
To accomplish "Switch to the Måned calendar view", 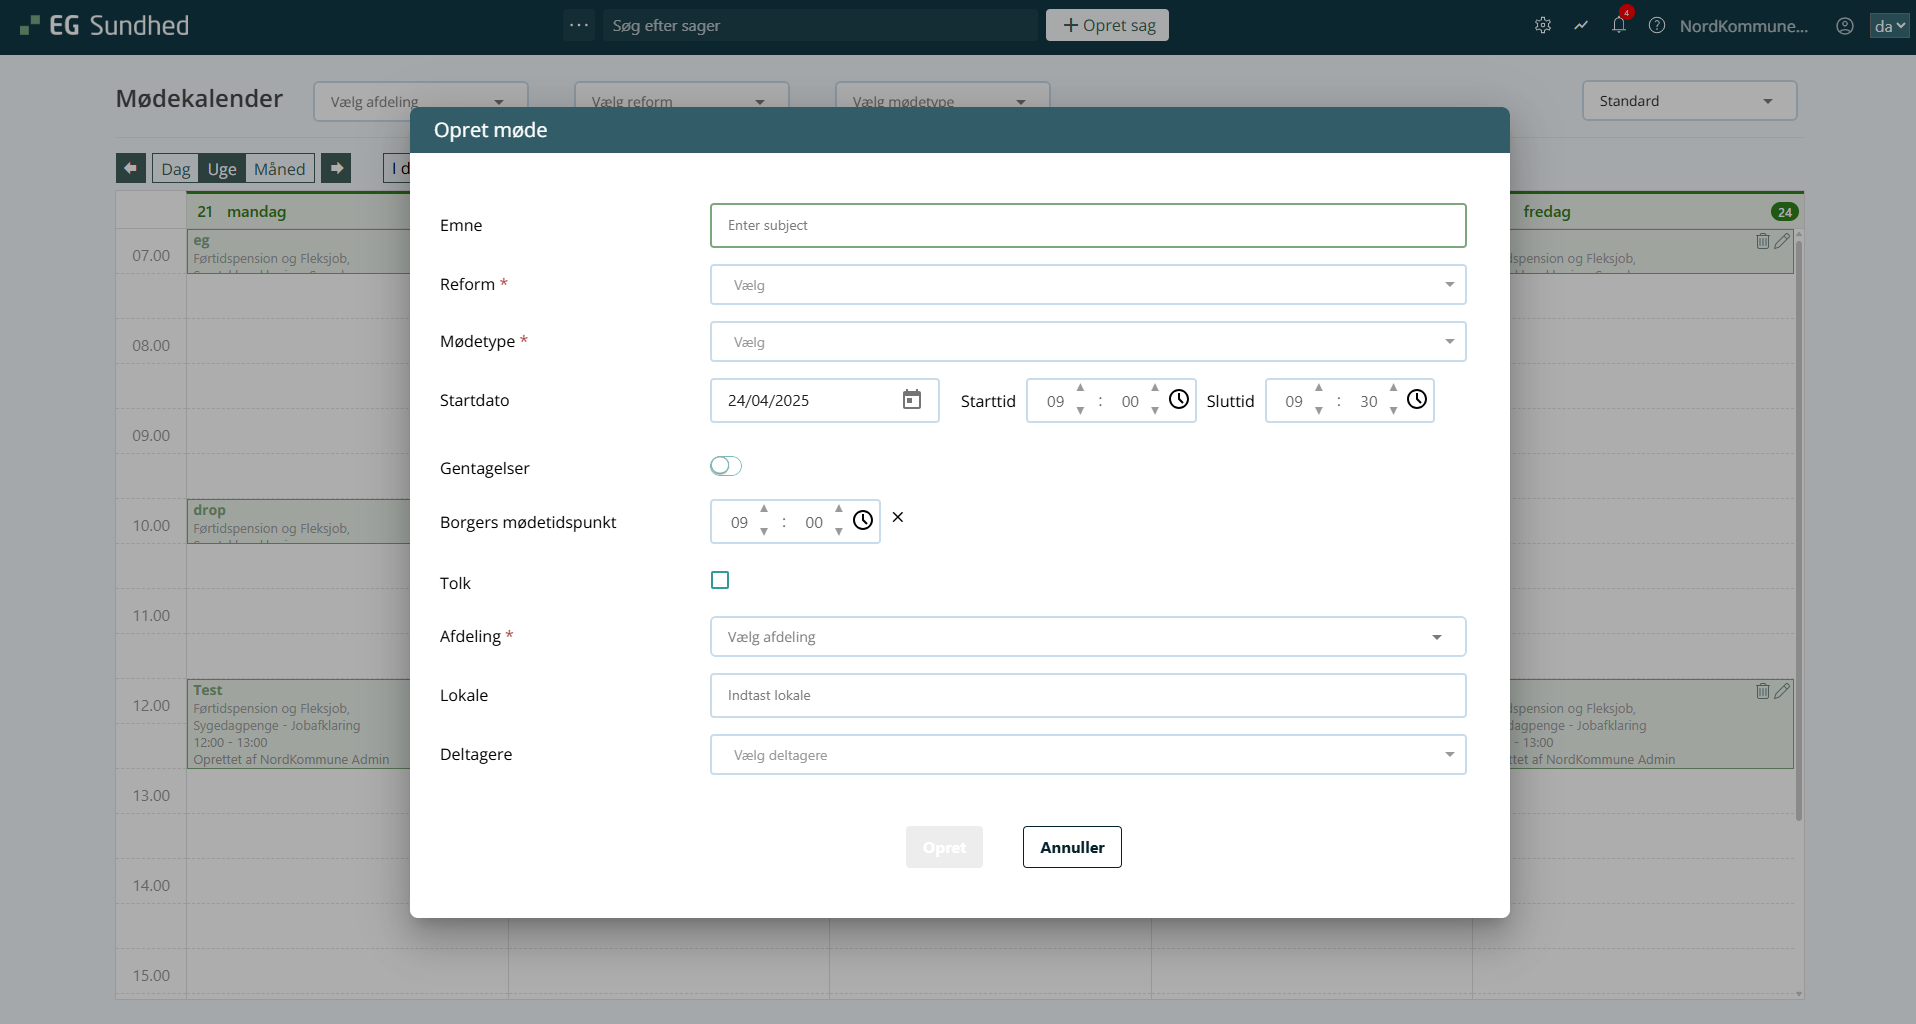I will 279,169.
